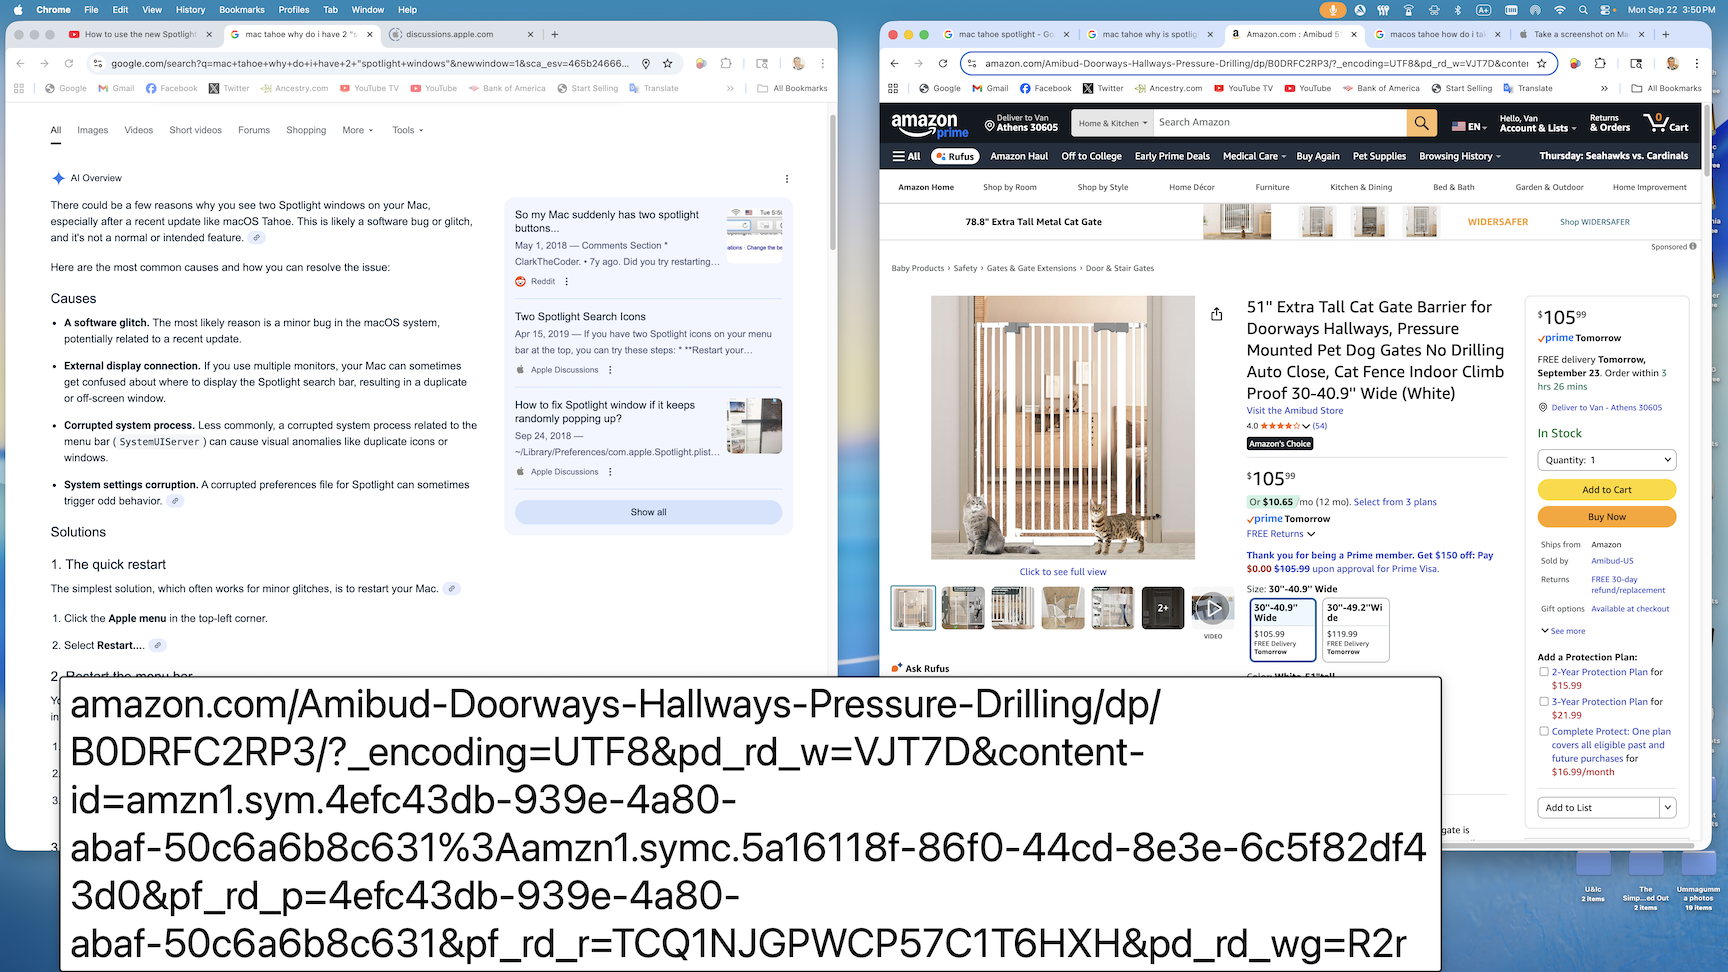The image size is (1728, 972).
Task: Click the Amazon window address bar
Action: tap(1257, 63)
